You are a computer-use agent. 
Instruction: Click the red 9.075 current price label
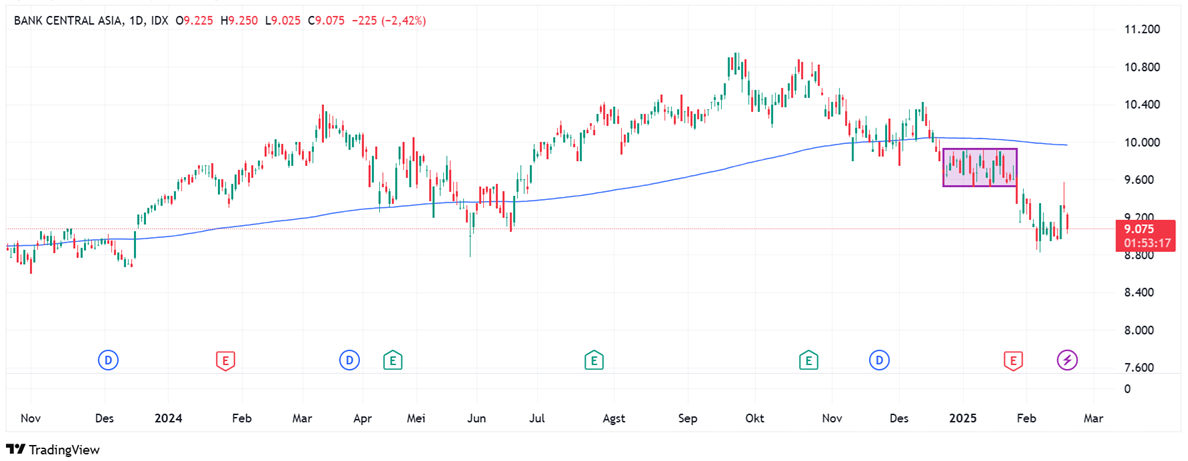click(1139, 229)
